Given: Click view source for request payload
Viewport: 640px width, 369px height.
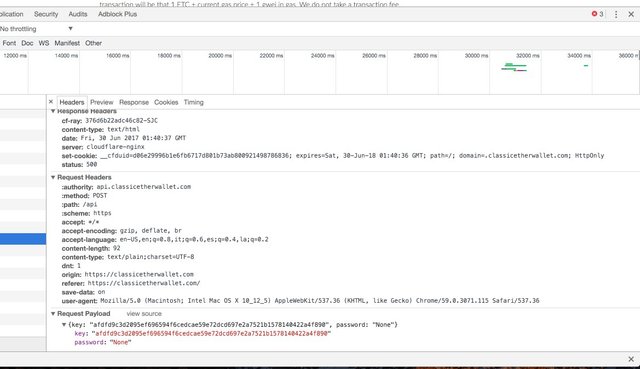Looking at the screenshot, I should [144, 313].
